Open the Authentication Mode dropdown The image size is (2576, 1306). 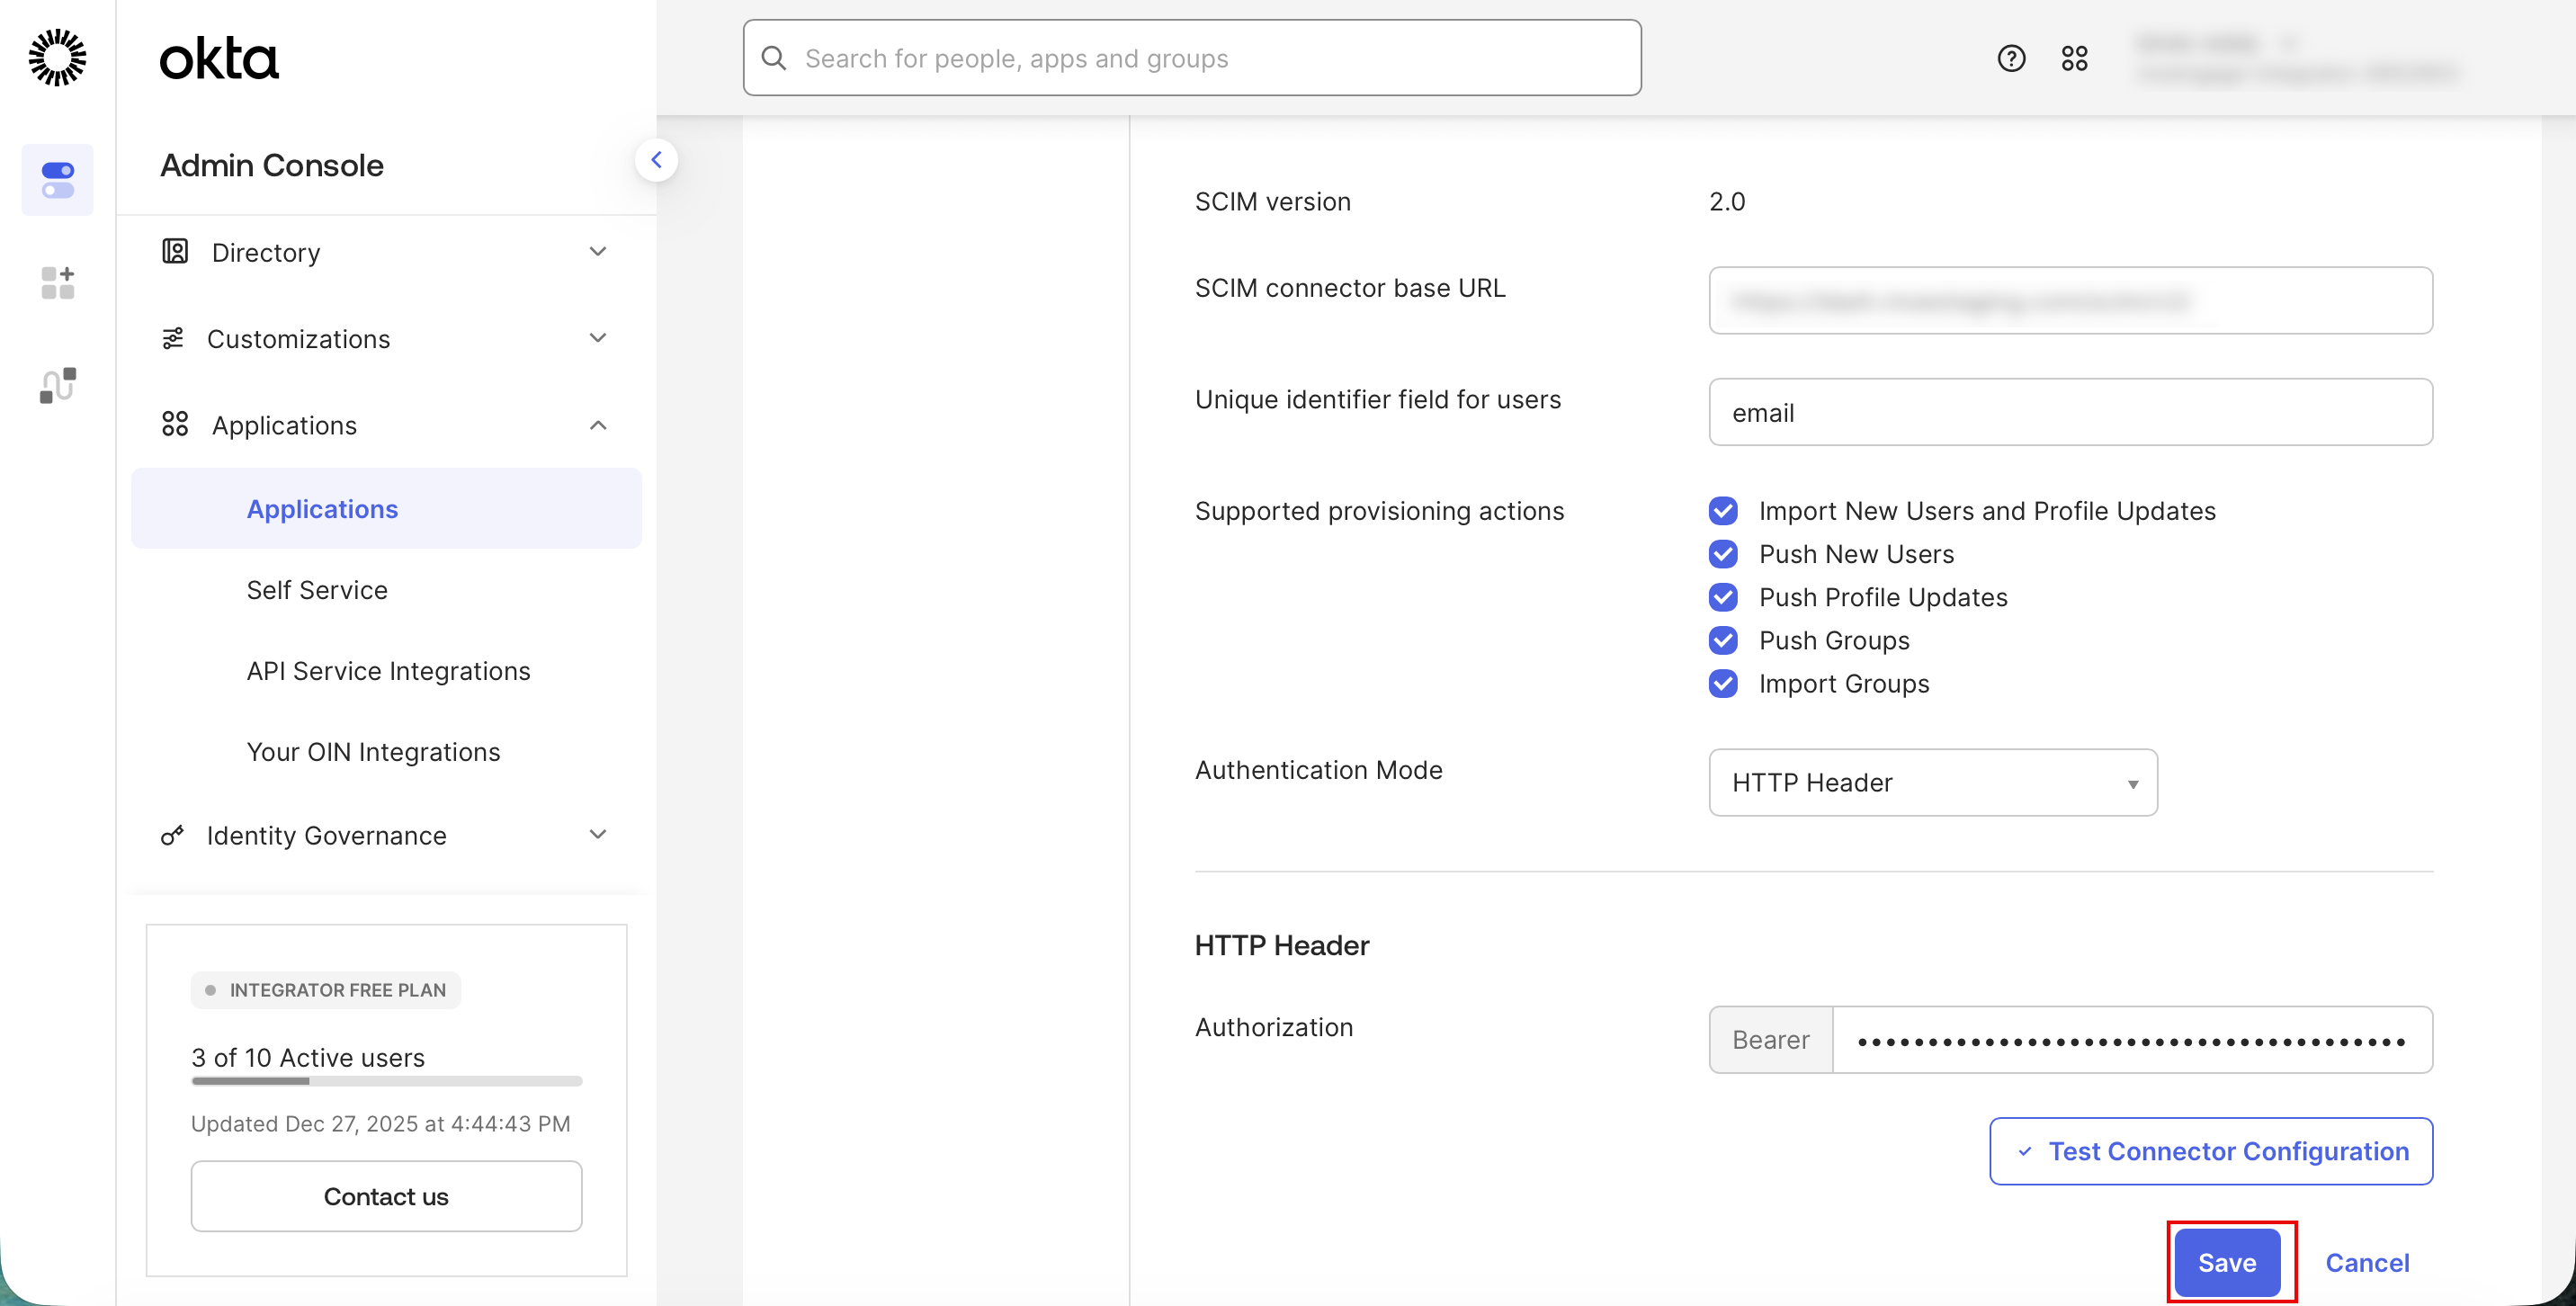(1932, 783)
